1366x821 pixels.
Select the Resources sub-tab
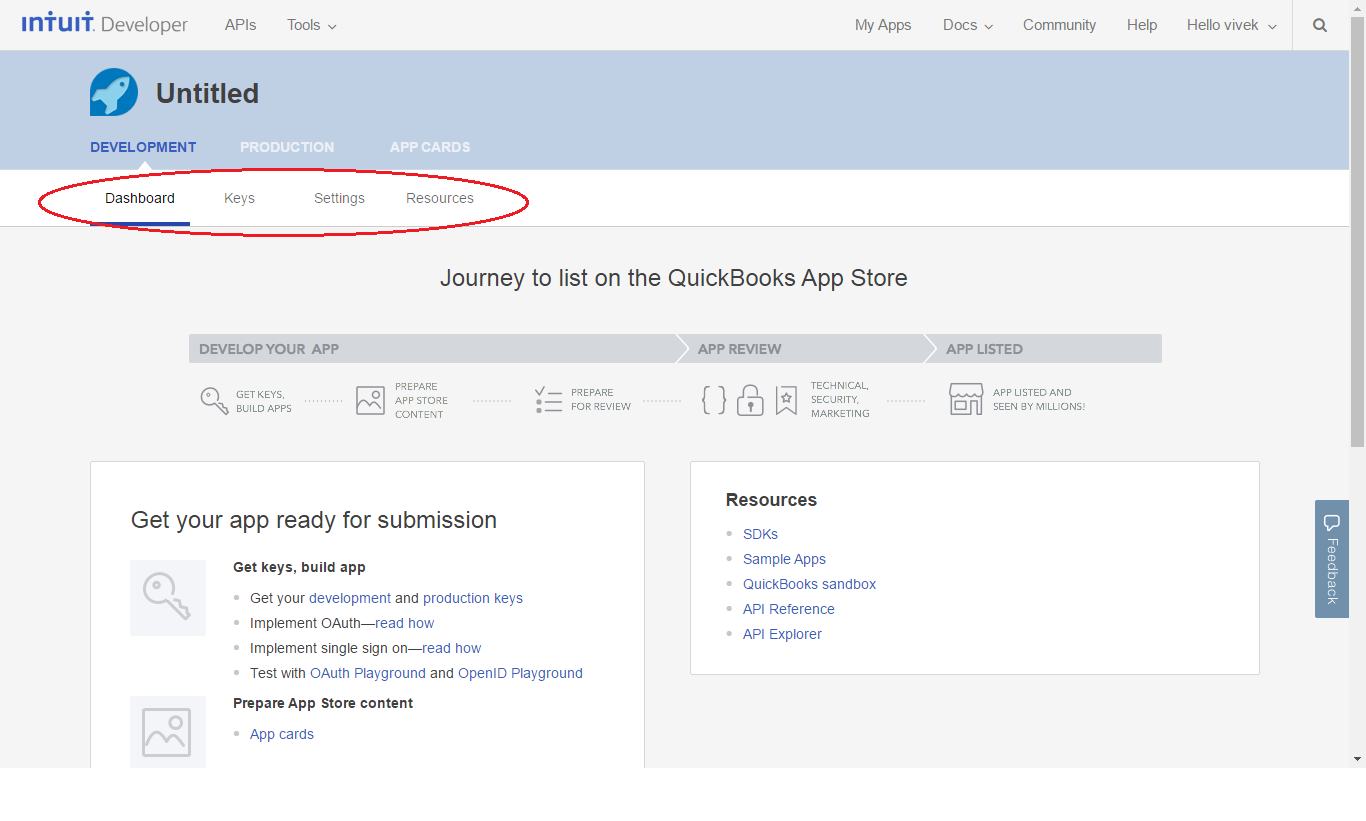(x=440, y=198)
